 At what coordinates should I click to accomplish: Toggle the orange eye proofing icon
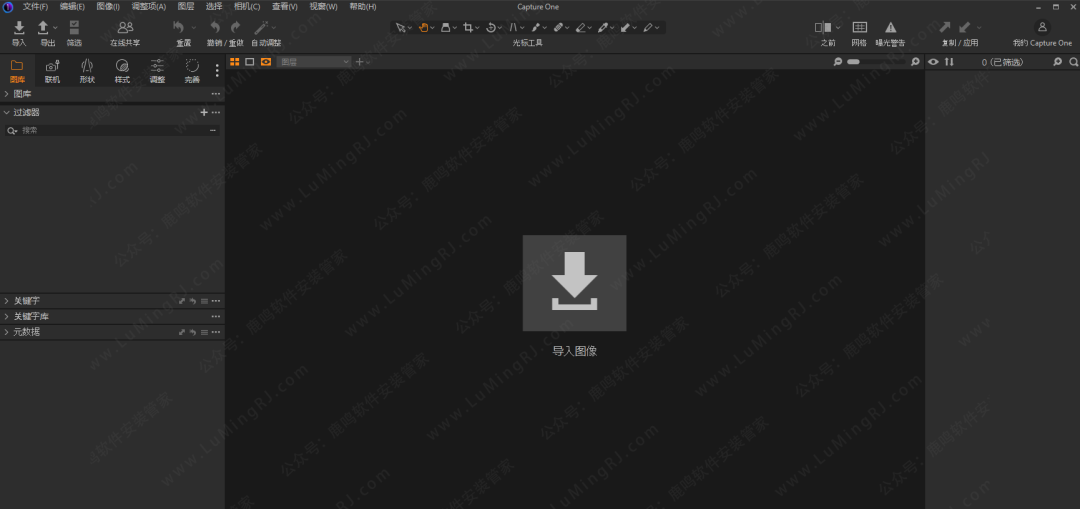click(266, 62)
